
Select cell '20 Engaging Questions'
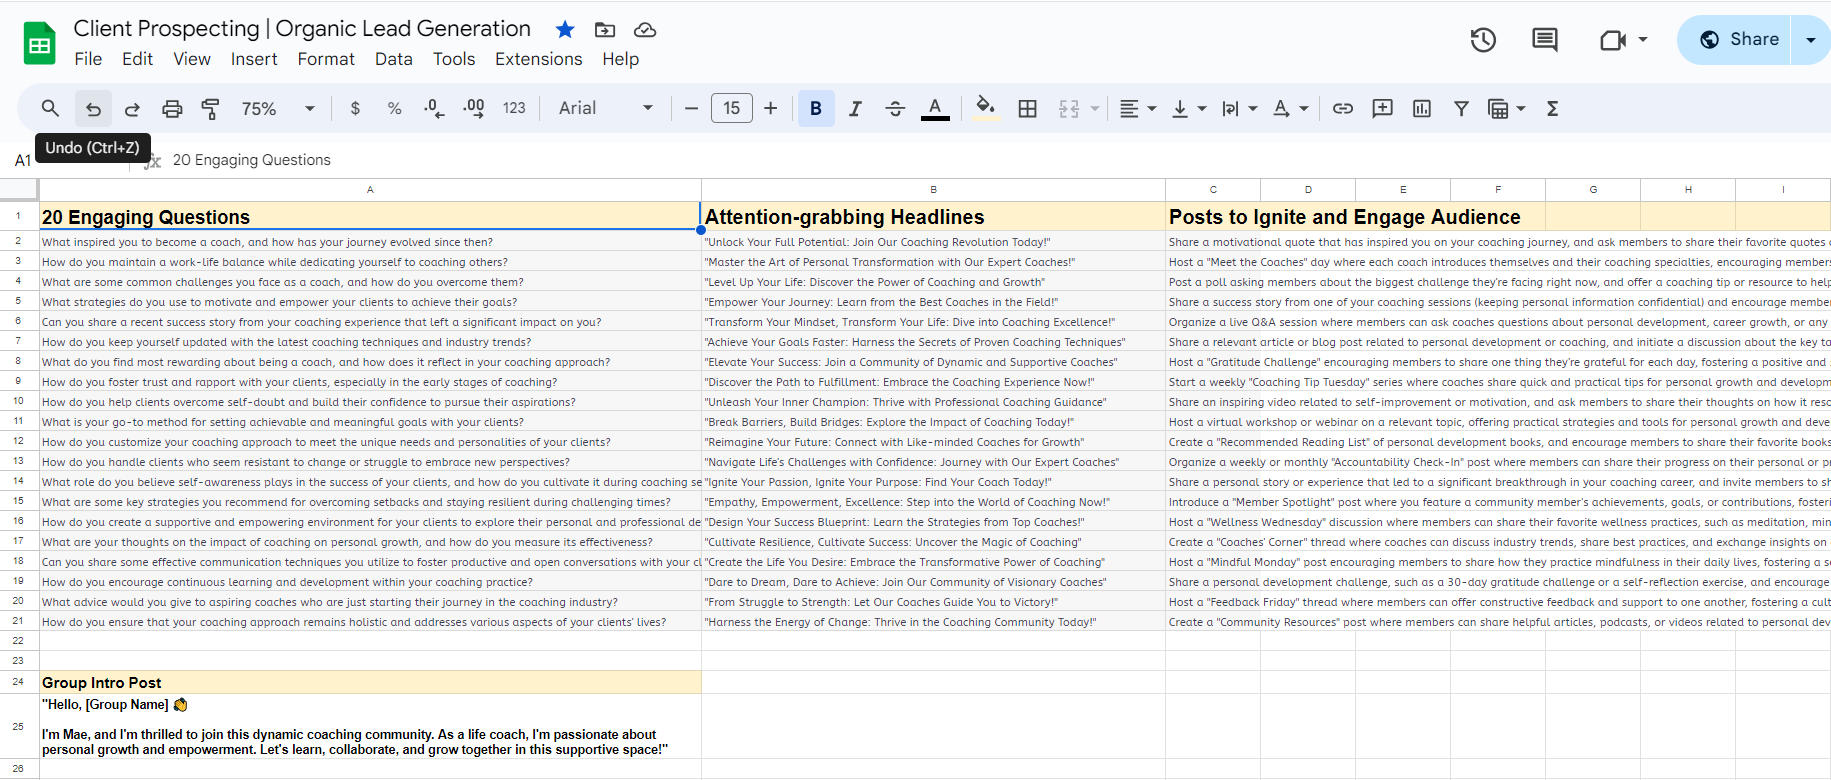[x=370, y=217]
